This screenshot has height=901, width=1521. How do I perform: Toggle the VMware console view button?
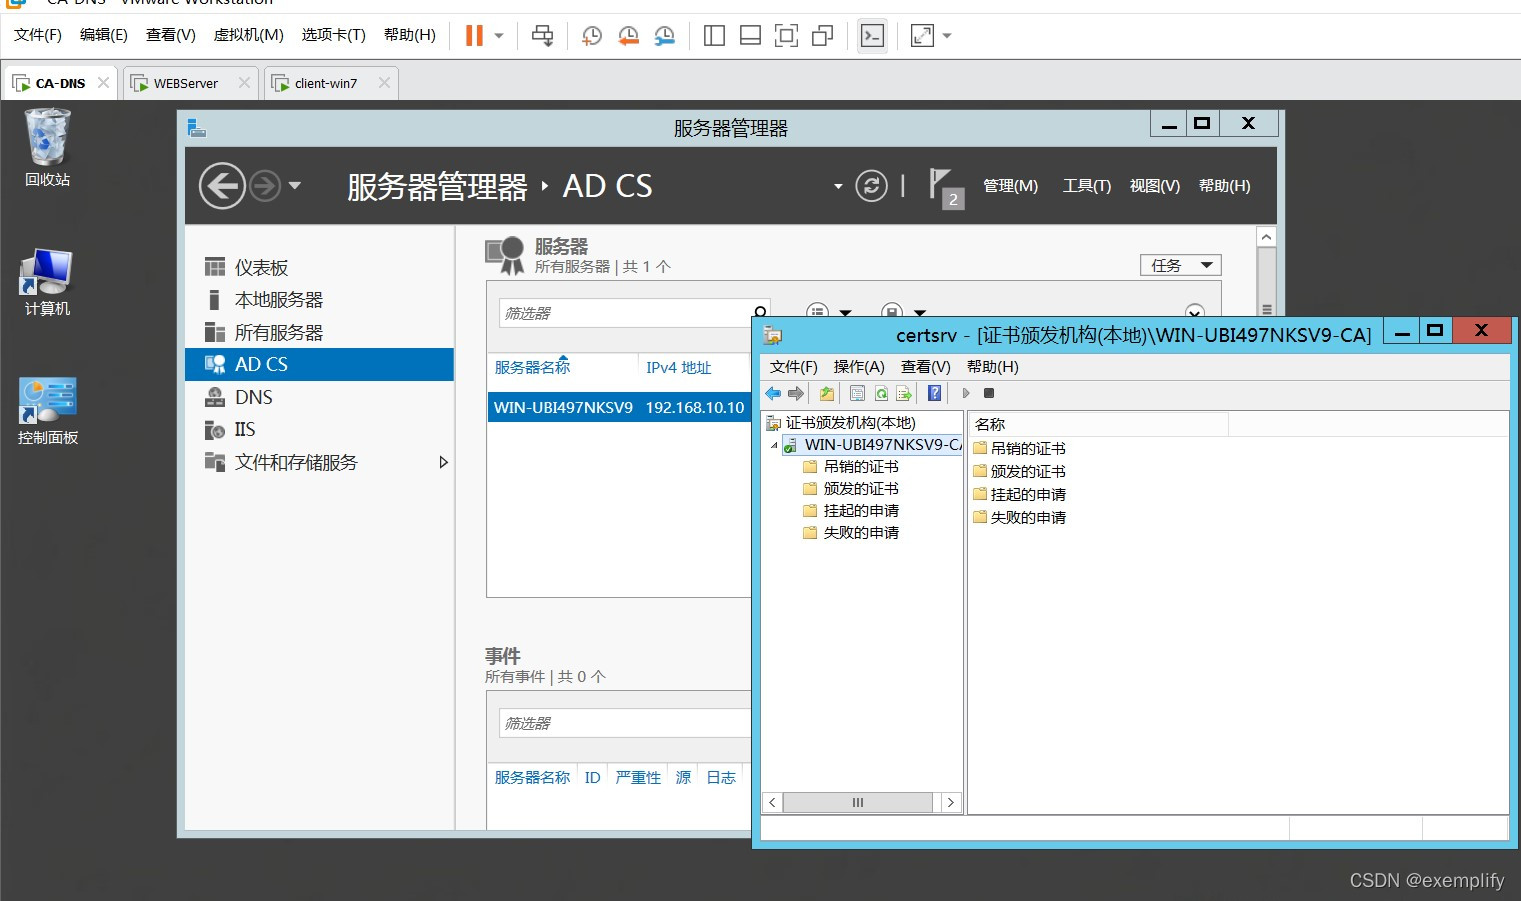(872, 36)
